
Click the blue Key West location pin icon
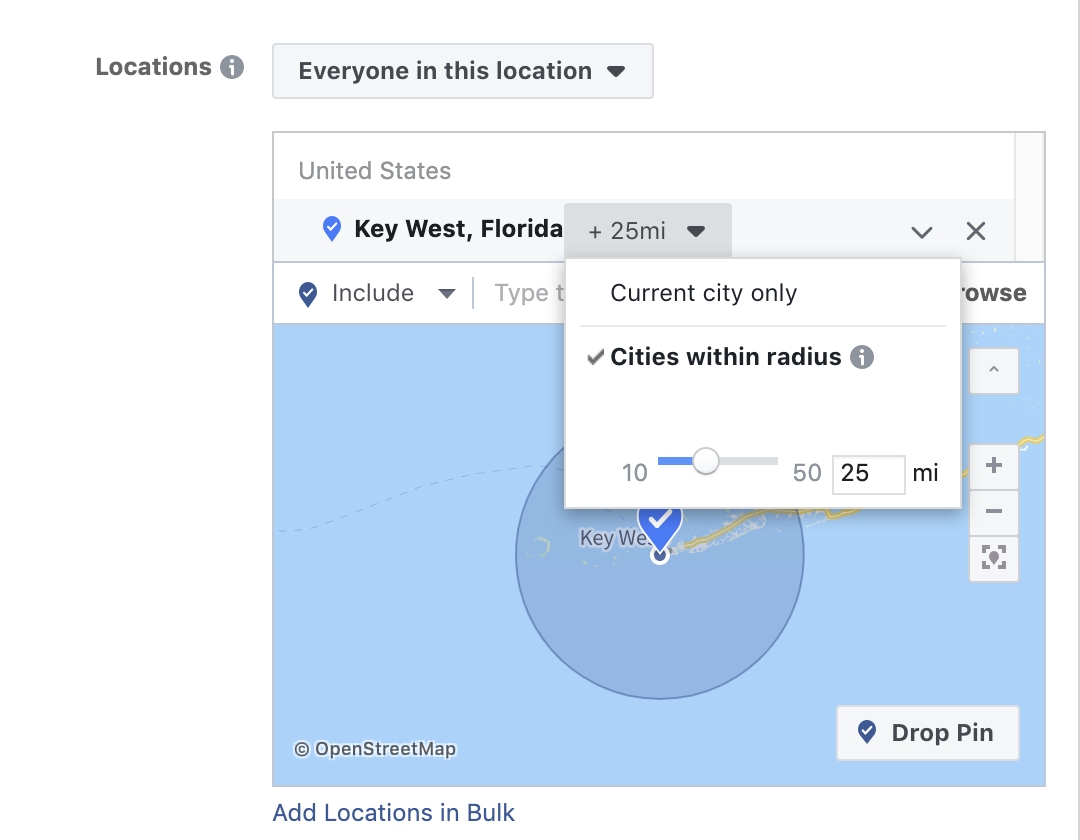click(332, 230)
